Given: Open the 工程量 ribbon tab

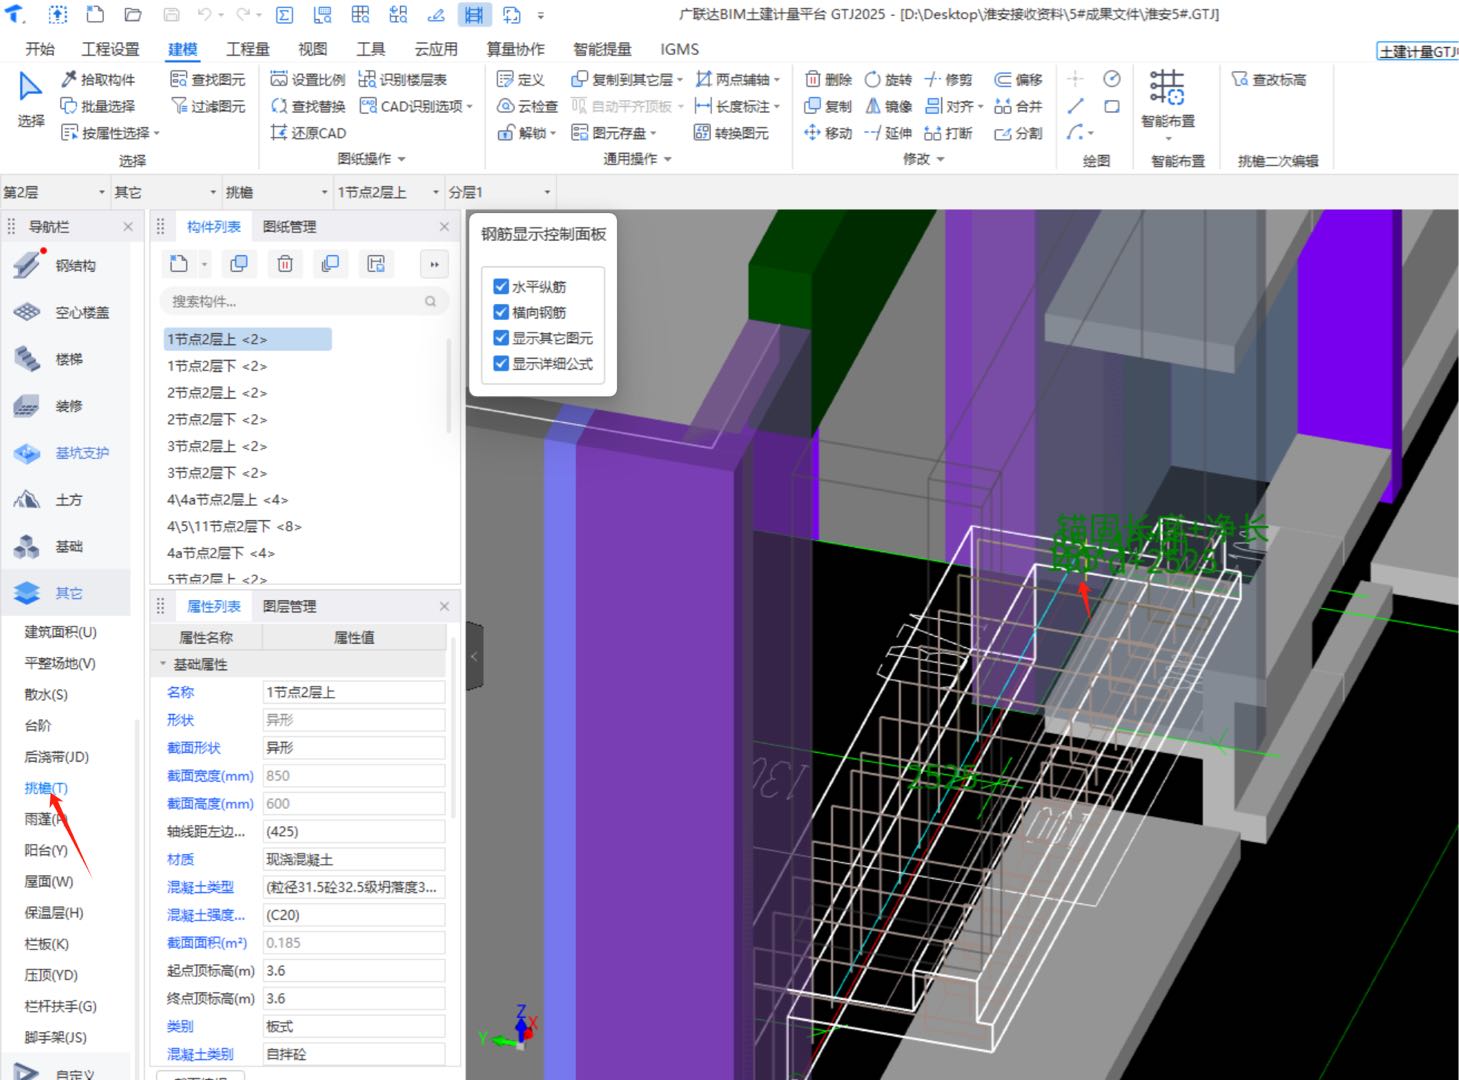Looking at the screenshot, I should coord(247,49).
